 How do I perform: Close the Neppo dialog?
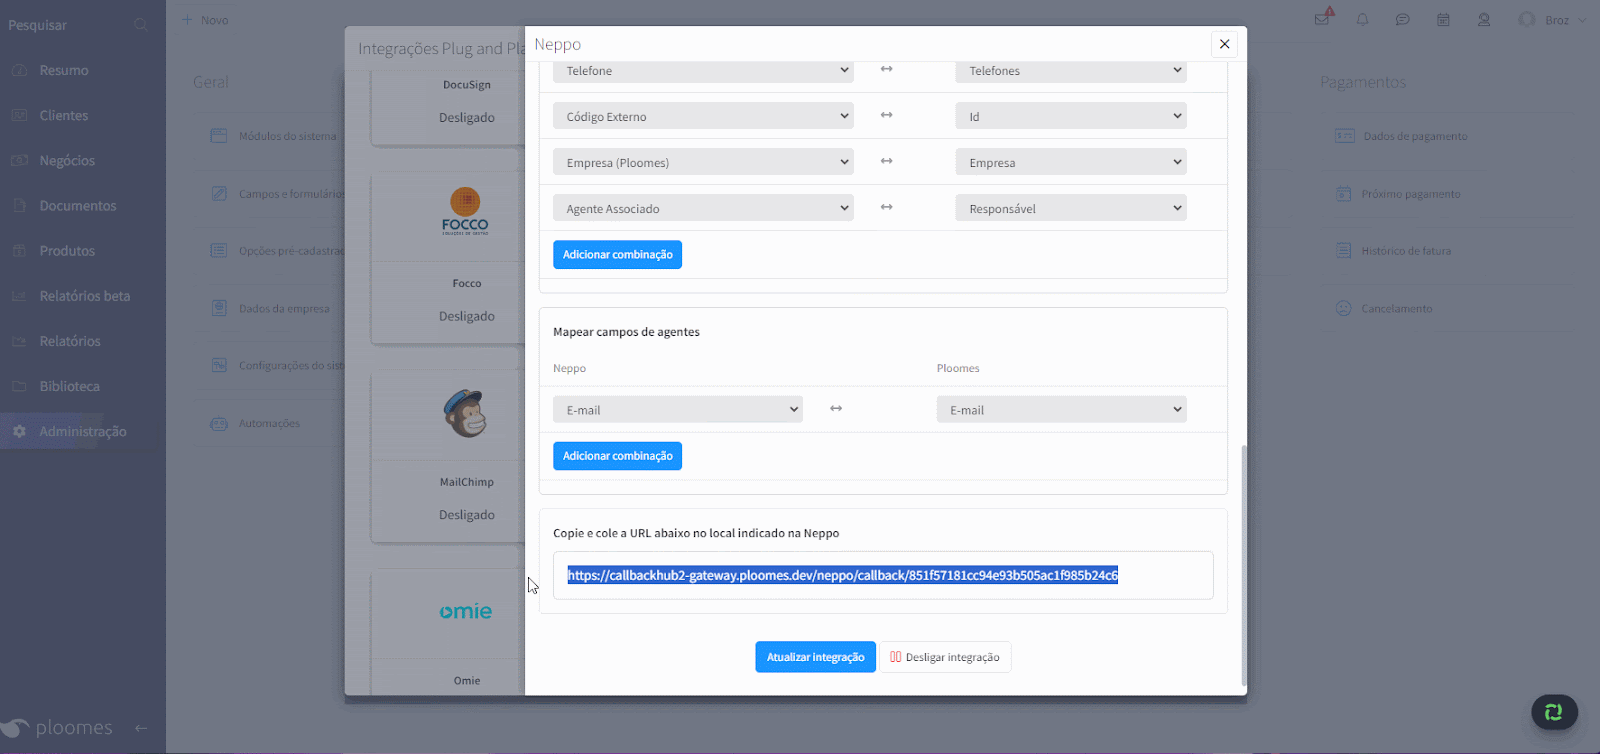tap(1224, 44)
